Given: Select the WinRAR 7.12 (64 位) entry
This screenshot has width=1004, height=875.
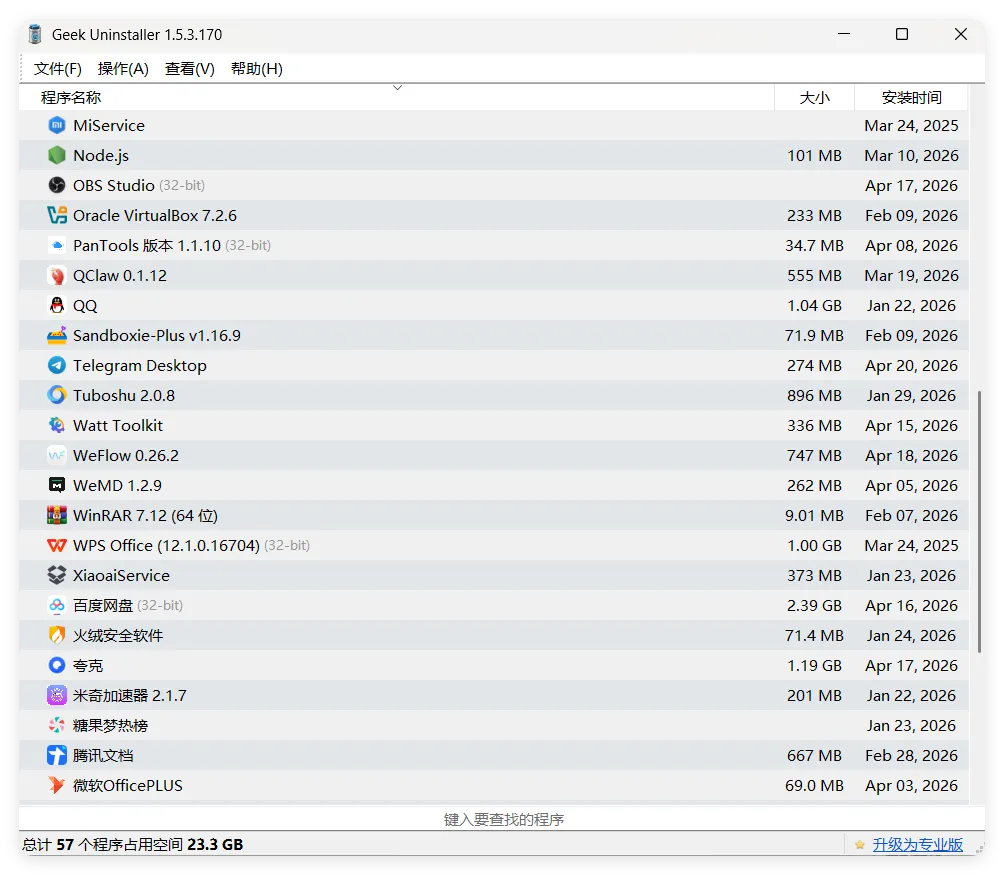Looking at the screenshot, I should click(x=145, y=515).
